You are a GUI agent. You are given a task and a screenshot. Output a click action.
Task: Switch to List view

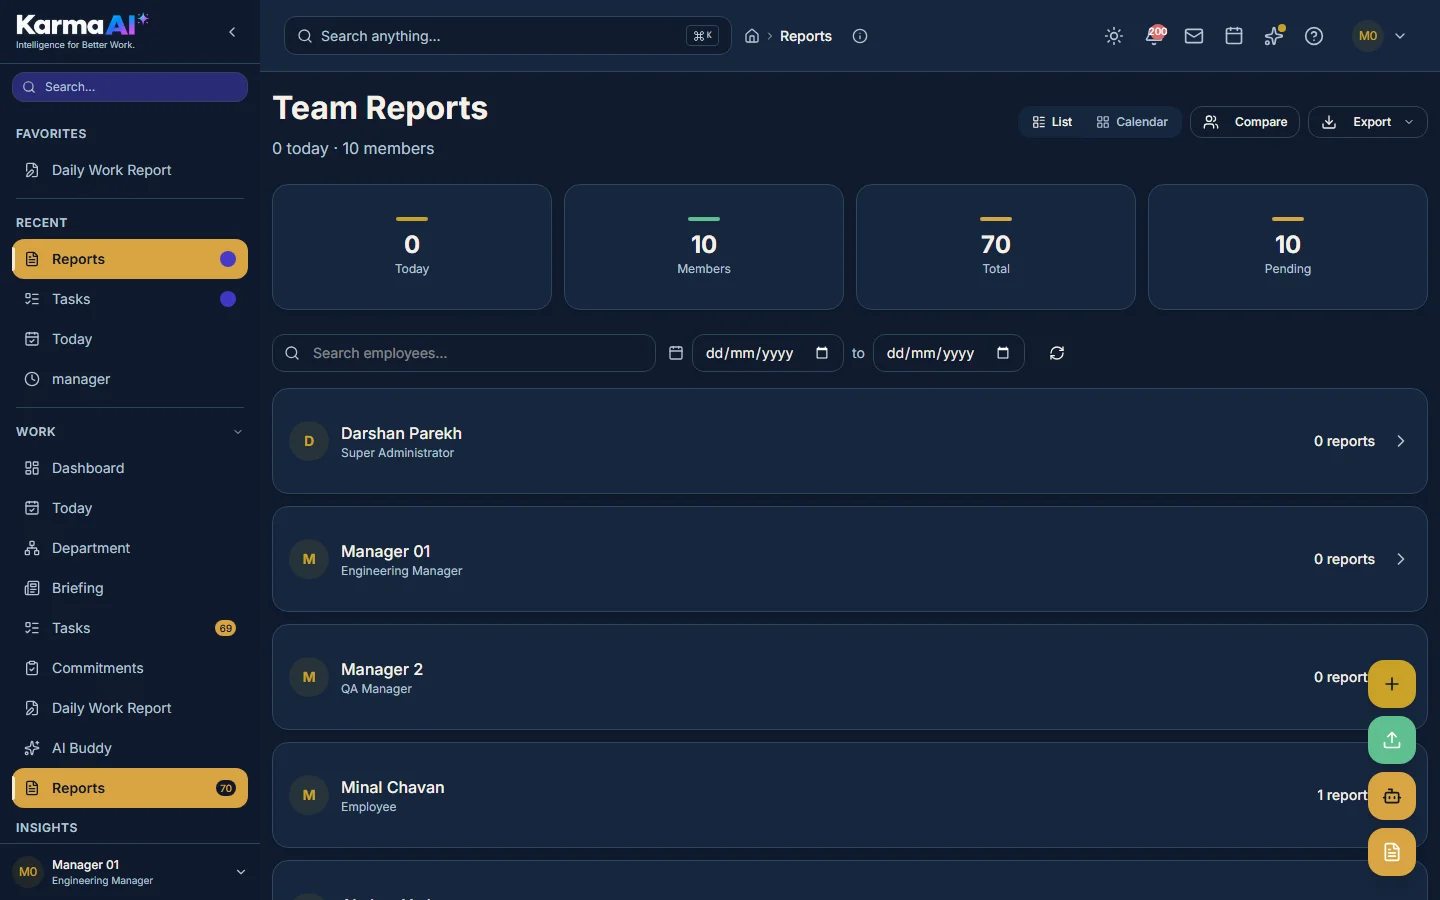1052,122
